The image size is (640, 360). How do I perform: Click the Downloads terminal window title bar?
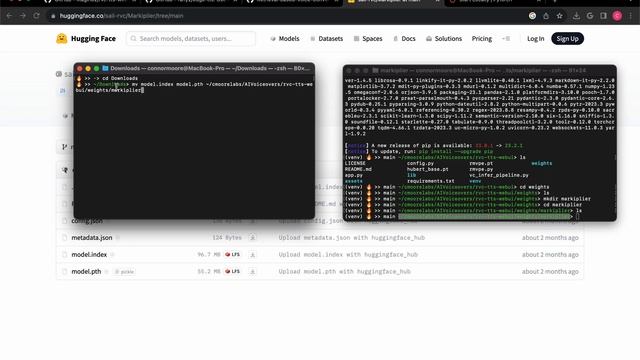[194, 68]
